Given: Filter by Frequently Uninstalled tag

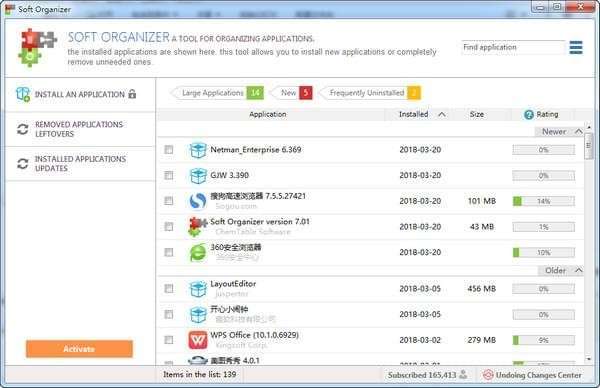Looking at the screenshot, I should coord(369,93).
